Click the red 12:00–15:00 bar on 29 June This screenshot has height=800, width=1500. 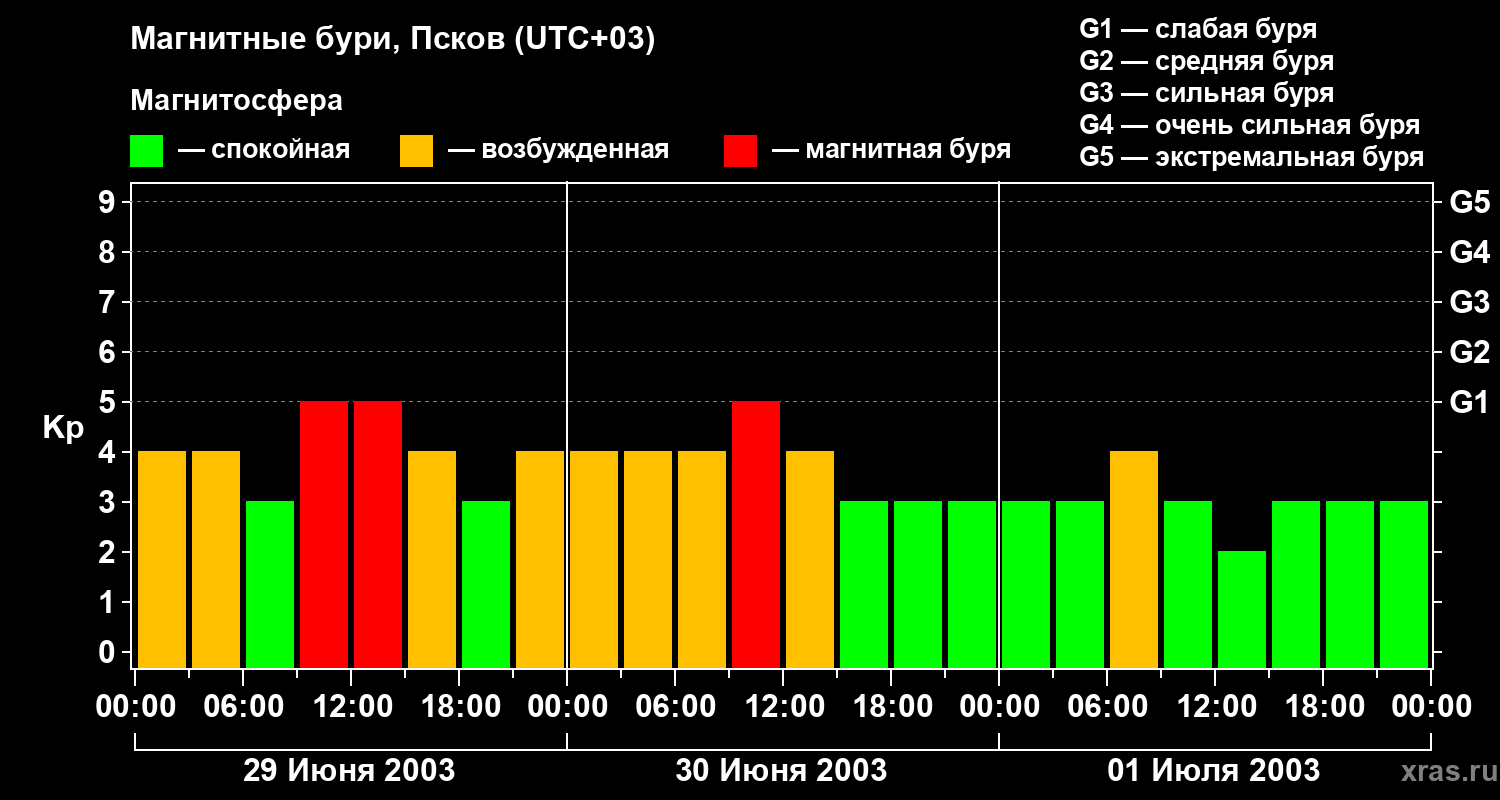click(378, 535)
